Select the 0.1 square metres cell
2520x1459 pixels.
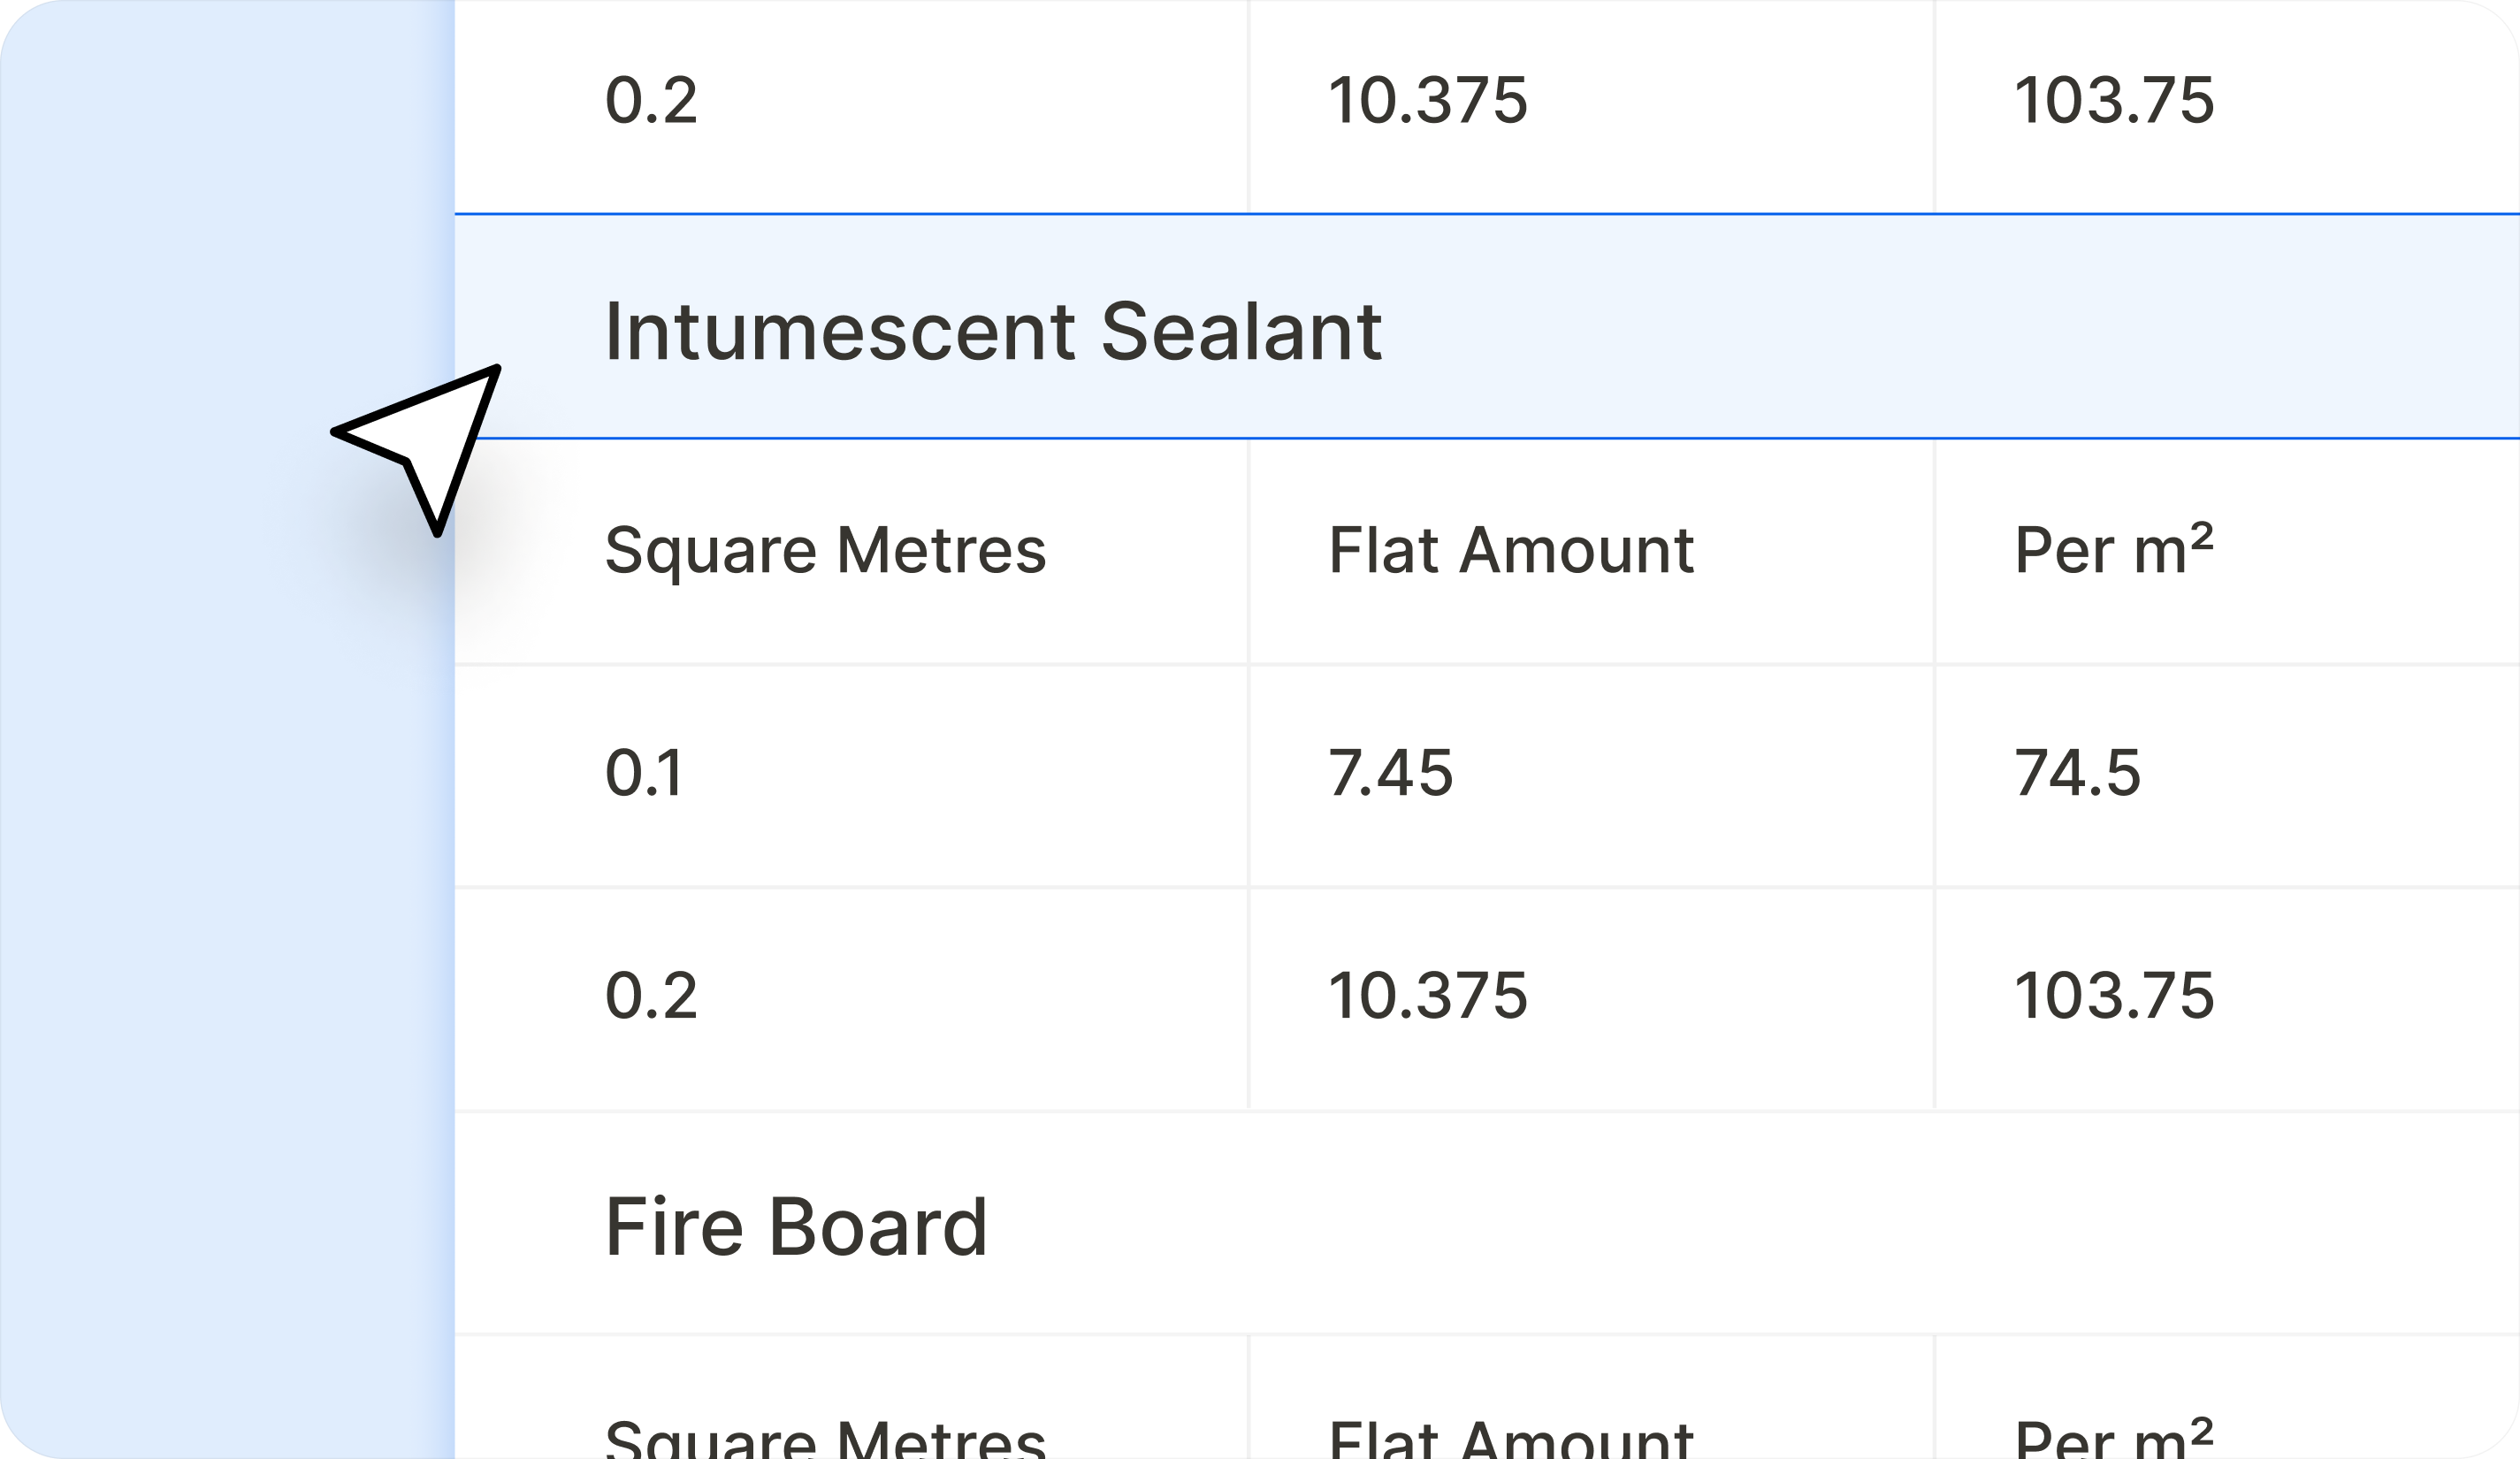click(x=851, y=775)
